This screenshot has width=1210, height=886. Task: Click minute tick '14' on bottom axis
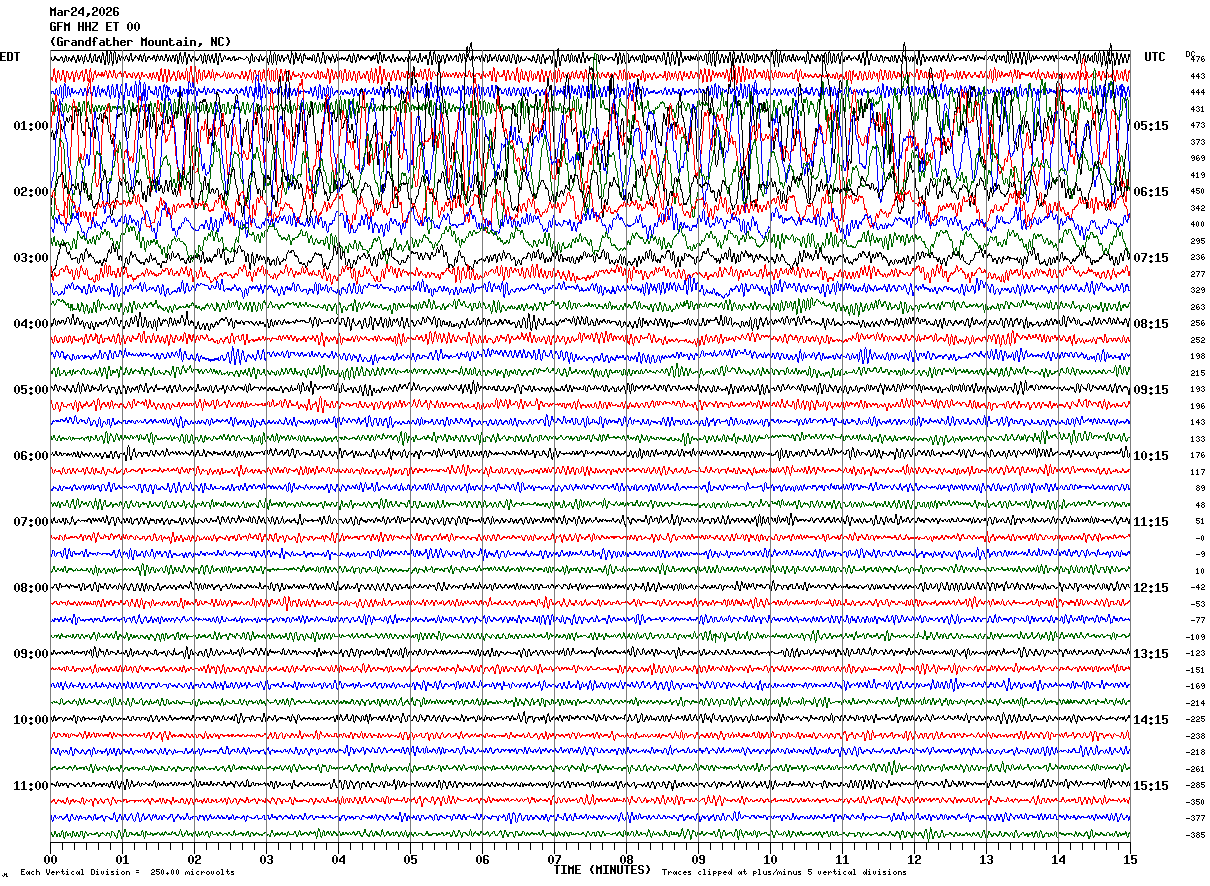[x=1058, y=859]
